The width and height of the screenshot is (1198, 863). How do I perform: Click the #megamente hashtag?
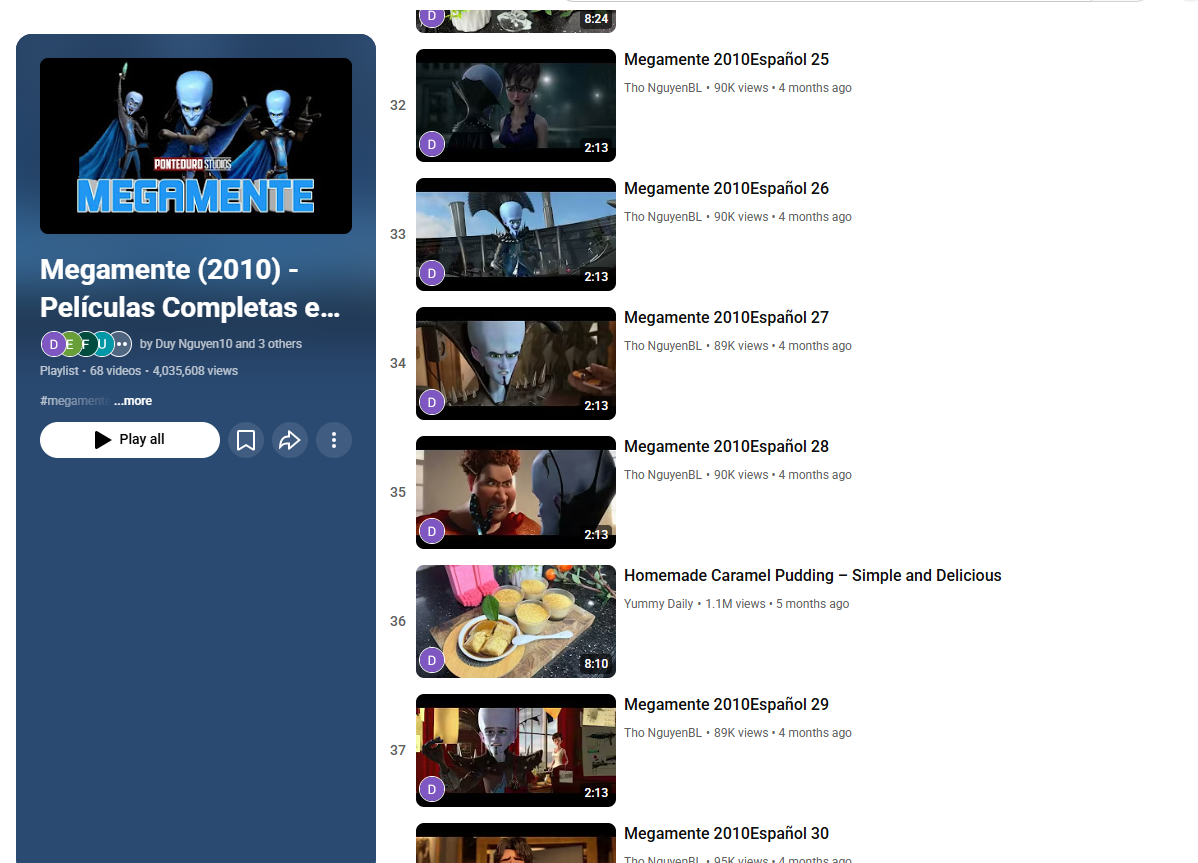pos(75,401)
